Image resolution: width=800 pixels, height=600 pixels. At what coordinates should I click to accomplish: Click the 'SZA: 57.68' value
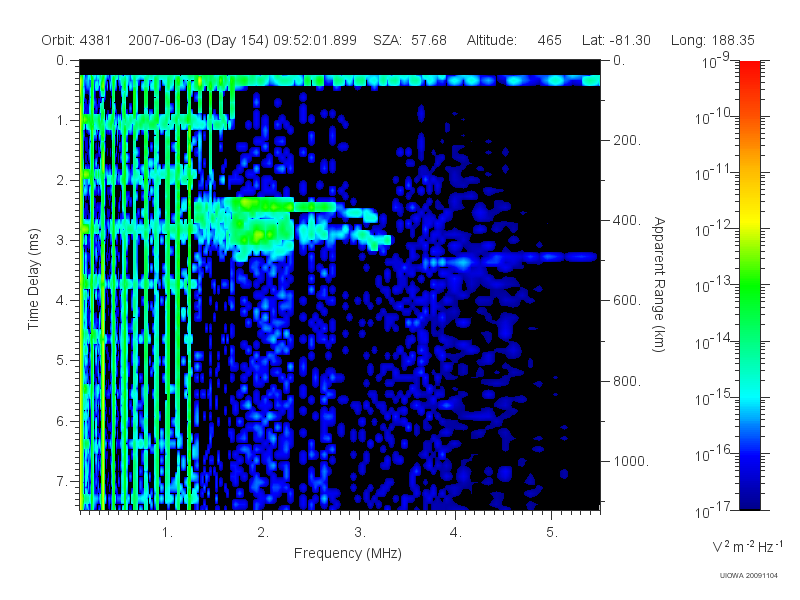pos(410,40)
